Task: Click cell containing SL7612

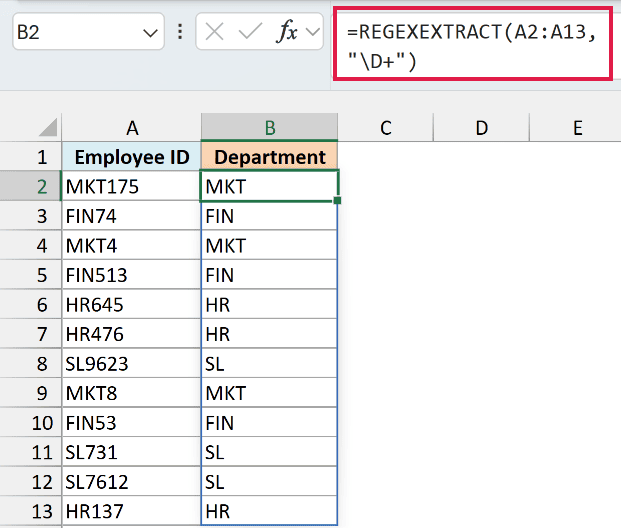Action: tap(131, 481)
